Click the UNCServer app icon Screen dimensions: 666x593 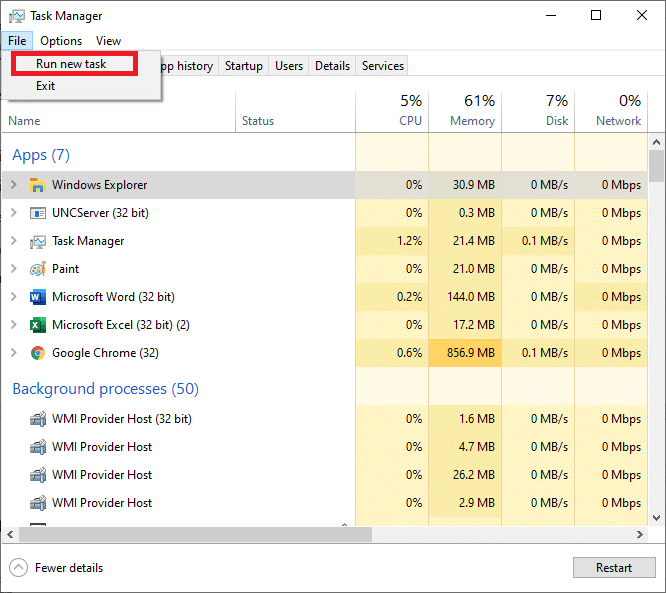point(38,213)
